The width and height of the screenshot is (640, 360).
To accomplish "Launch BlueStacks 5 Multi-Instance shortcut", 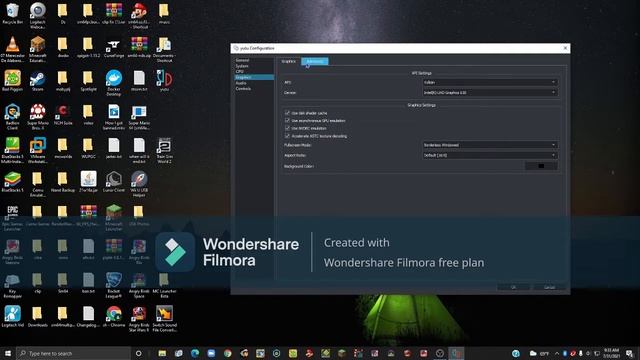I will tap(12, 150).
